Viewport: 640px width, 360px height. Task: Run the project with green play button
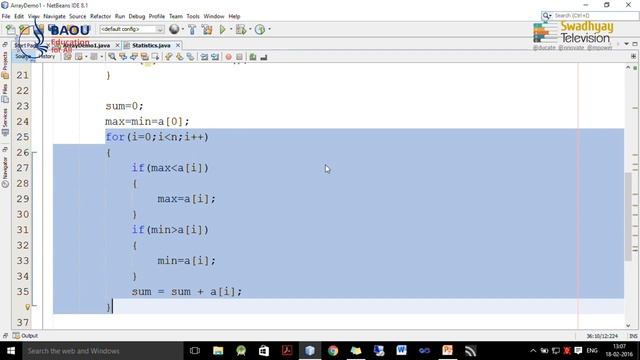223,29
